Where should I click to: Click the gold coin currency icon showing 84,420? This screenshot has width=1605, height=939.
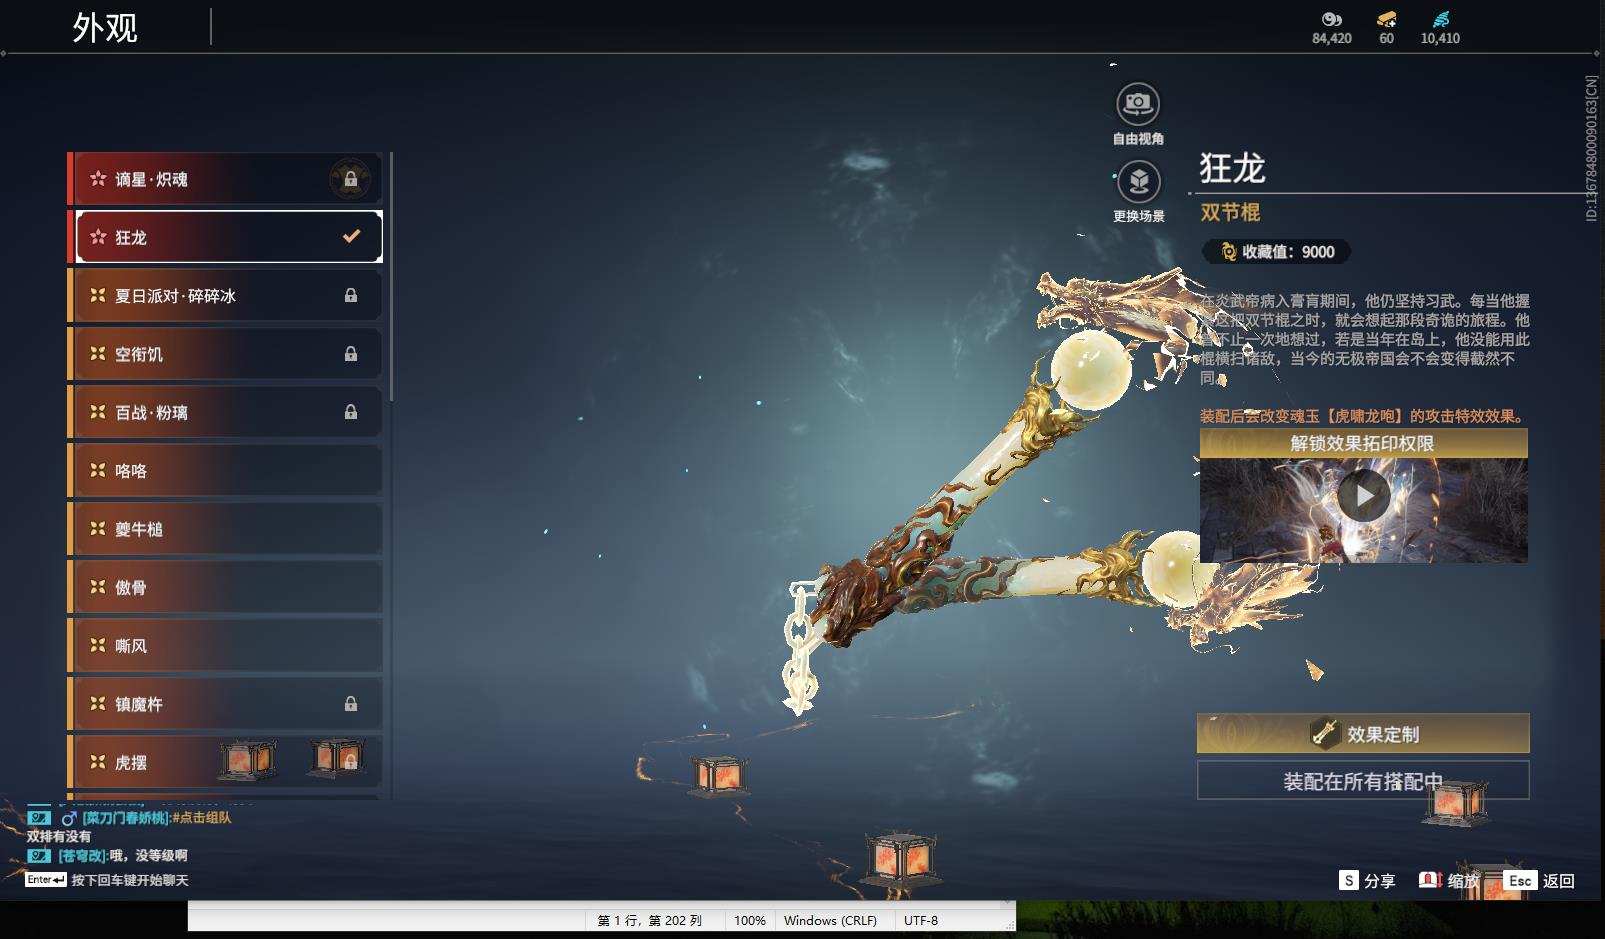tap(1331, 19)
